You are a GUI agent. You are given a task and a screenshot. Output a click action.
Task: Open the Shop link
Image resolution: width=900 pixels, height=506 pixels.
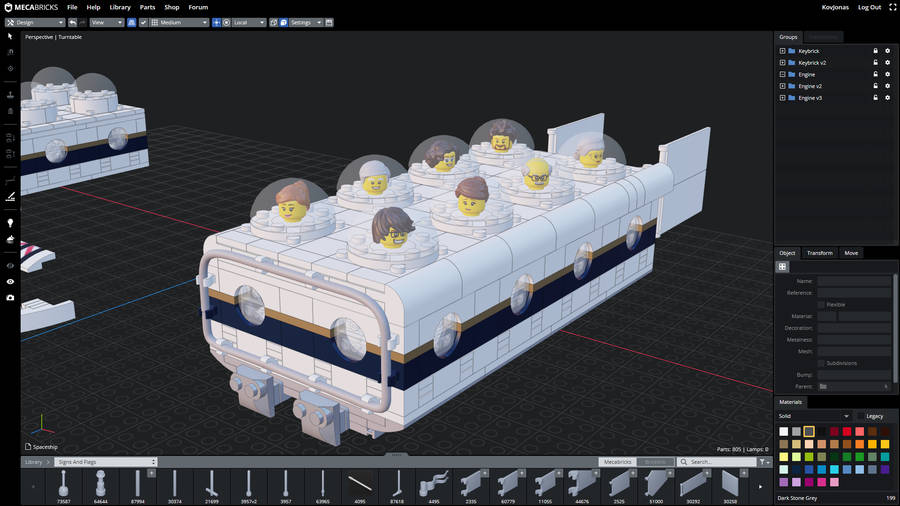tap(172, 7)
